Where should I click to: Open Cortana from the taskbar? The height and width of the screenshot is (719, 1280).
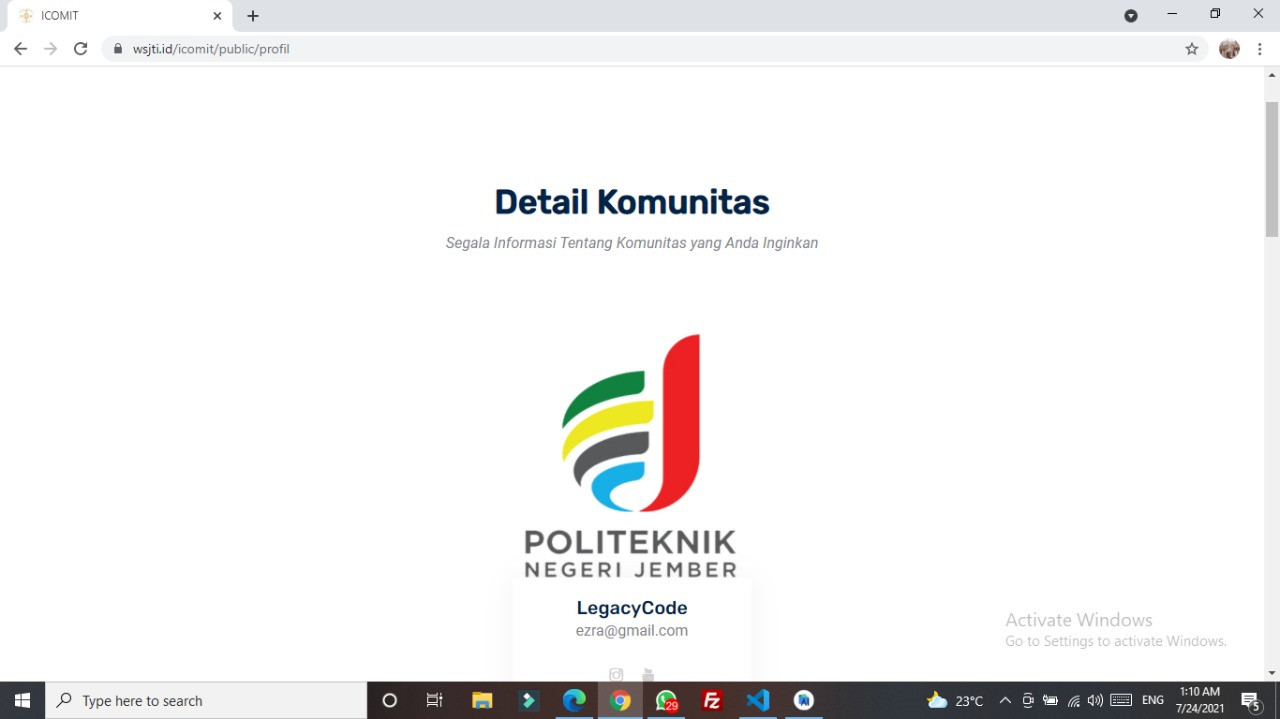click(x=390, y=700)
